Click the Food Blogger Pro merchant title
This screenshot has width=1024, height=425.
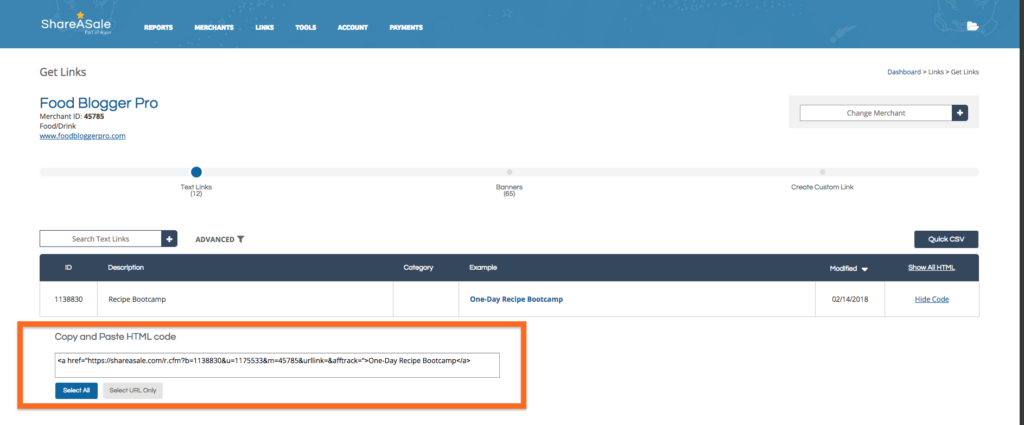point(99,103)
